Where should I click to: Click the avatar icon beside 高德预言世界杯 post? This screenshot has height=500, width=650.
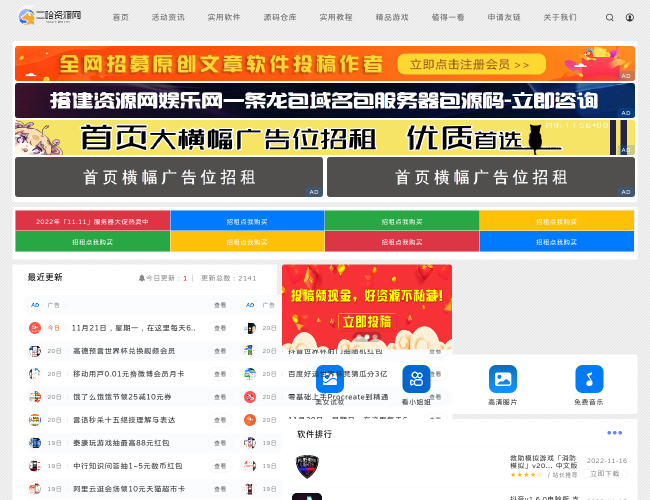pyautogui.click(x=35, y=351)
